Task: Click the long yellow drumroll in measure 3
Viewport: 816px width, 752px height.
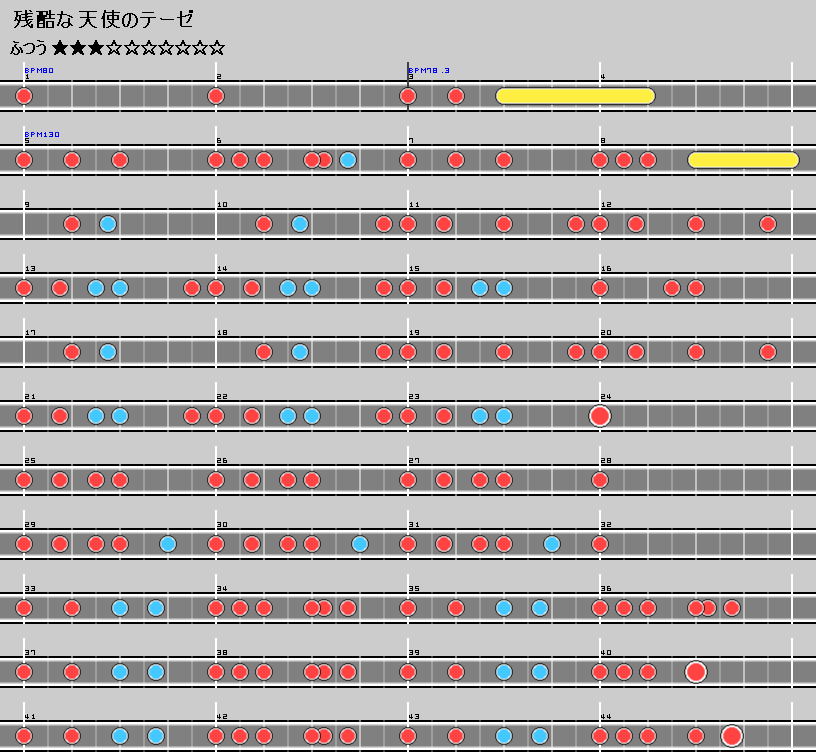Action: (x=576, y=96)
